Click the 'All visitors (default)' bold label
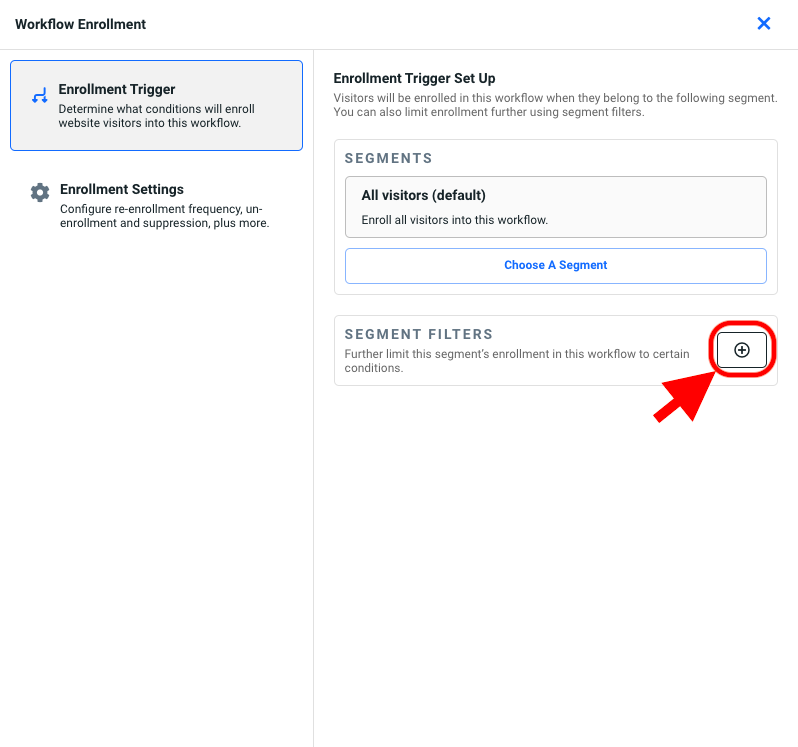This screenshot has width=798, height=747. pos(423,196)
